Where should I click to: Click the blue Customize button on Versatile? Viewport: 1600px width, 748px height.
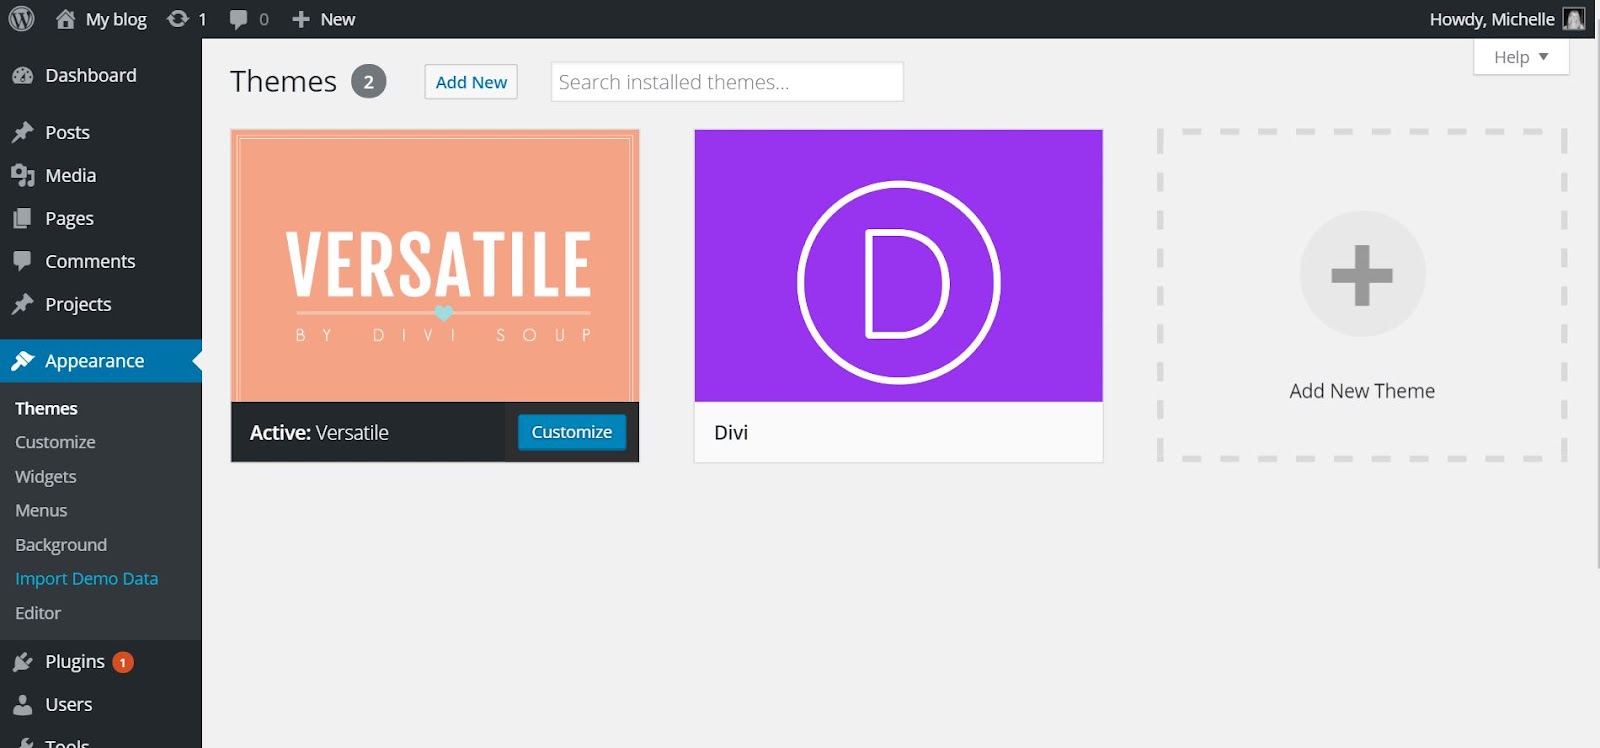point(572,432)
